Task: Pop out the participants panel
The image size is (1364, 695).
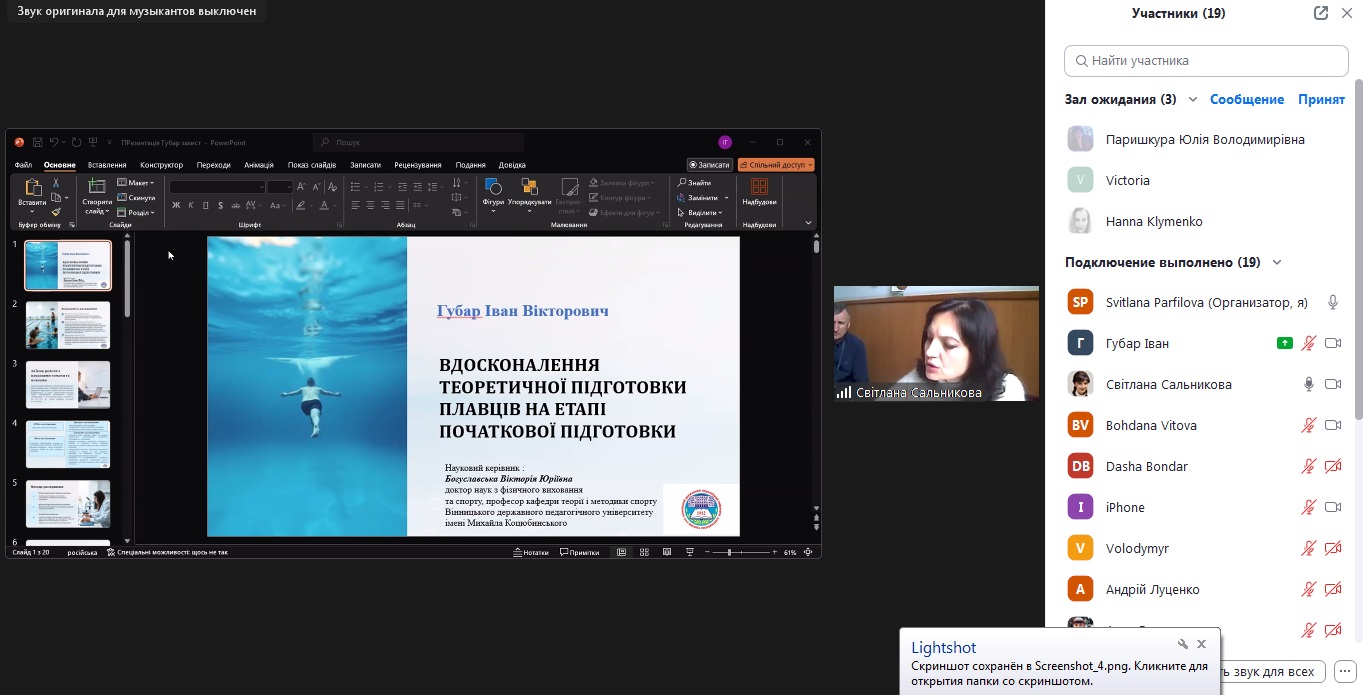Action: click(x=1321, y=13)
